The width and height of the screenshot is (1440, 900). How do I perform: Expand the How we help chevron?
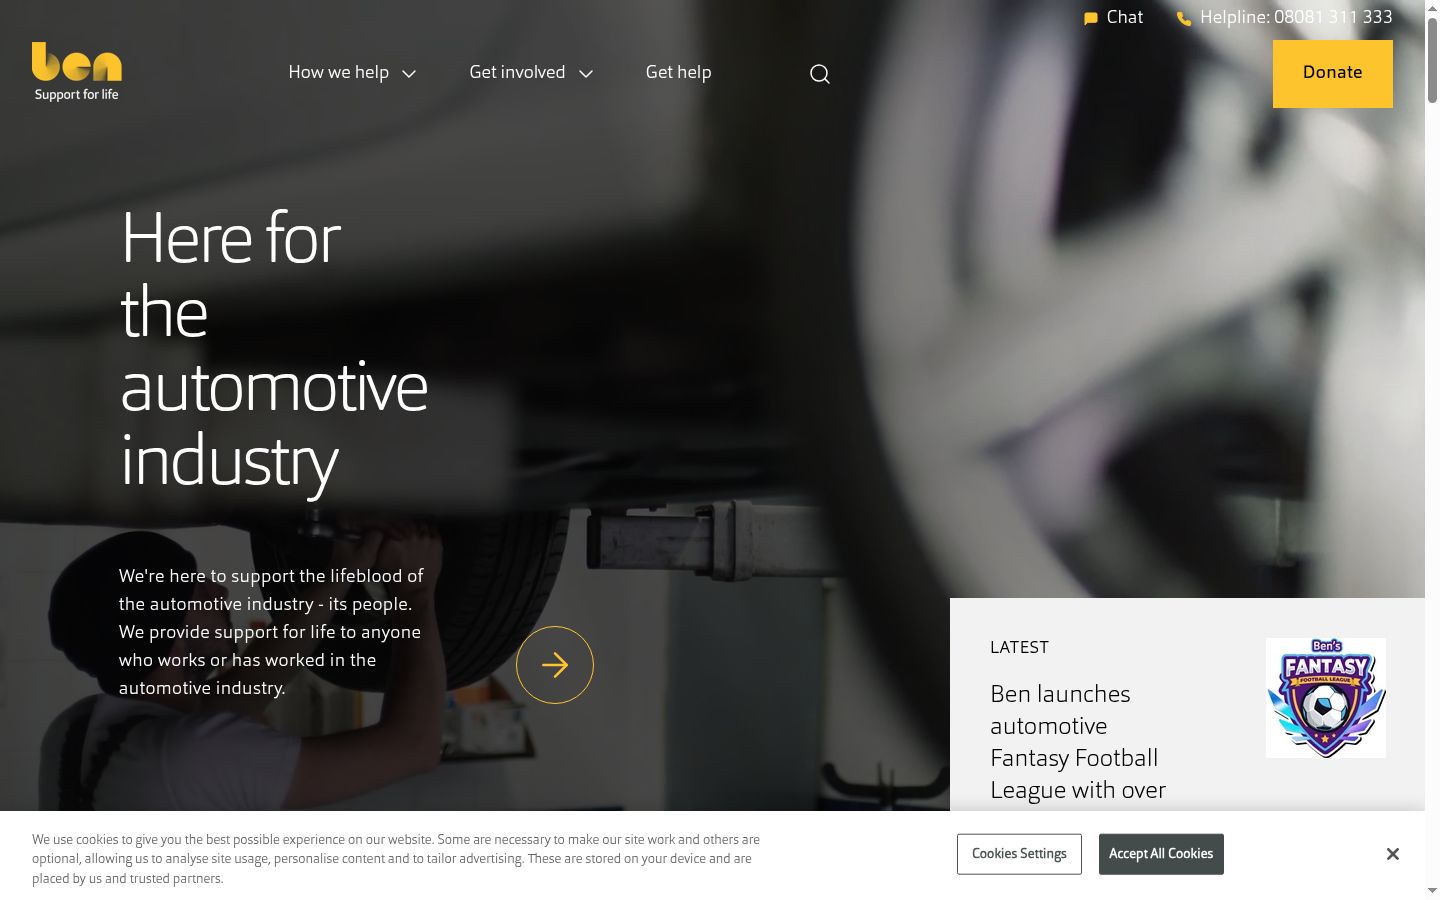pyautogui.click(x=409, y=73)
